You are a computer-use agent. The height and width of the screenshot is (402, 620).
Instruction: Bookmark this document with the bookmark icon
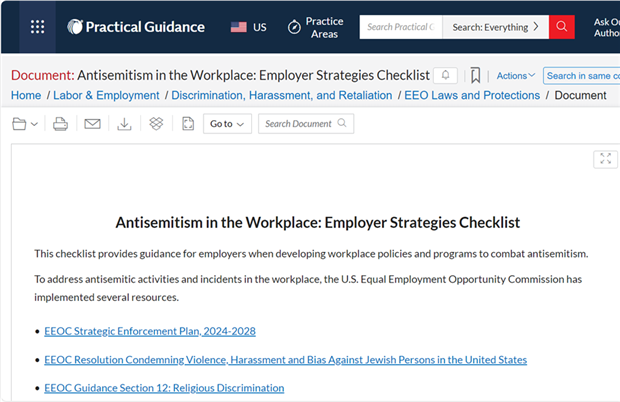click(x=475, y=75)
